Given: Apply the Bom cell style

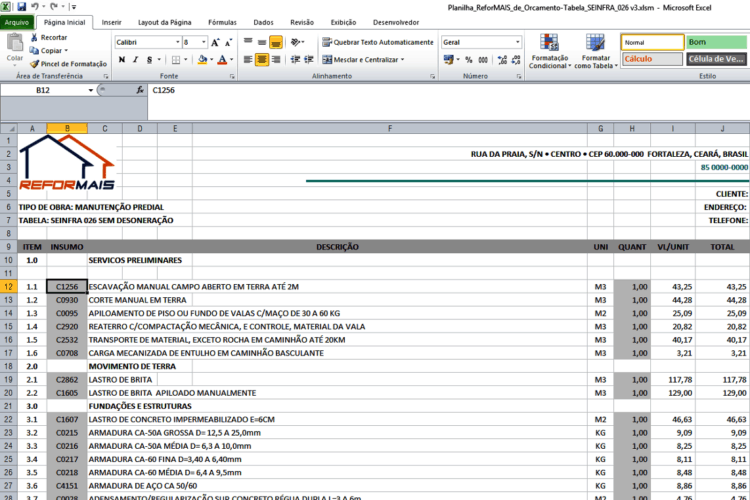Looking at the screenshot, I should pos(715,42).
